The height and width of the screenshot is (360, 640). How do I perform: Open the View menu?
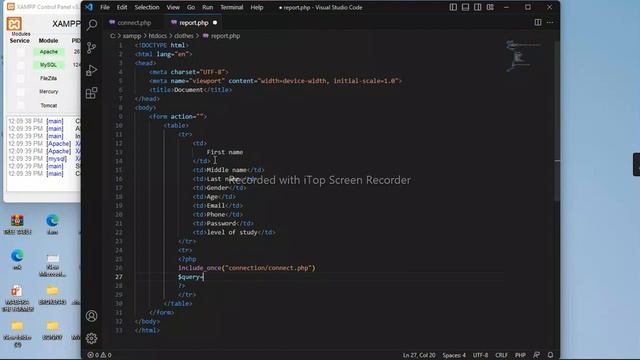tap(173, 7)
